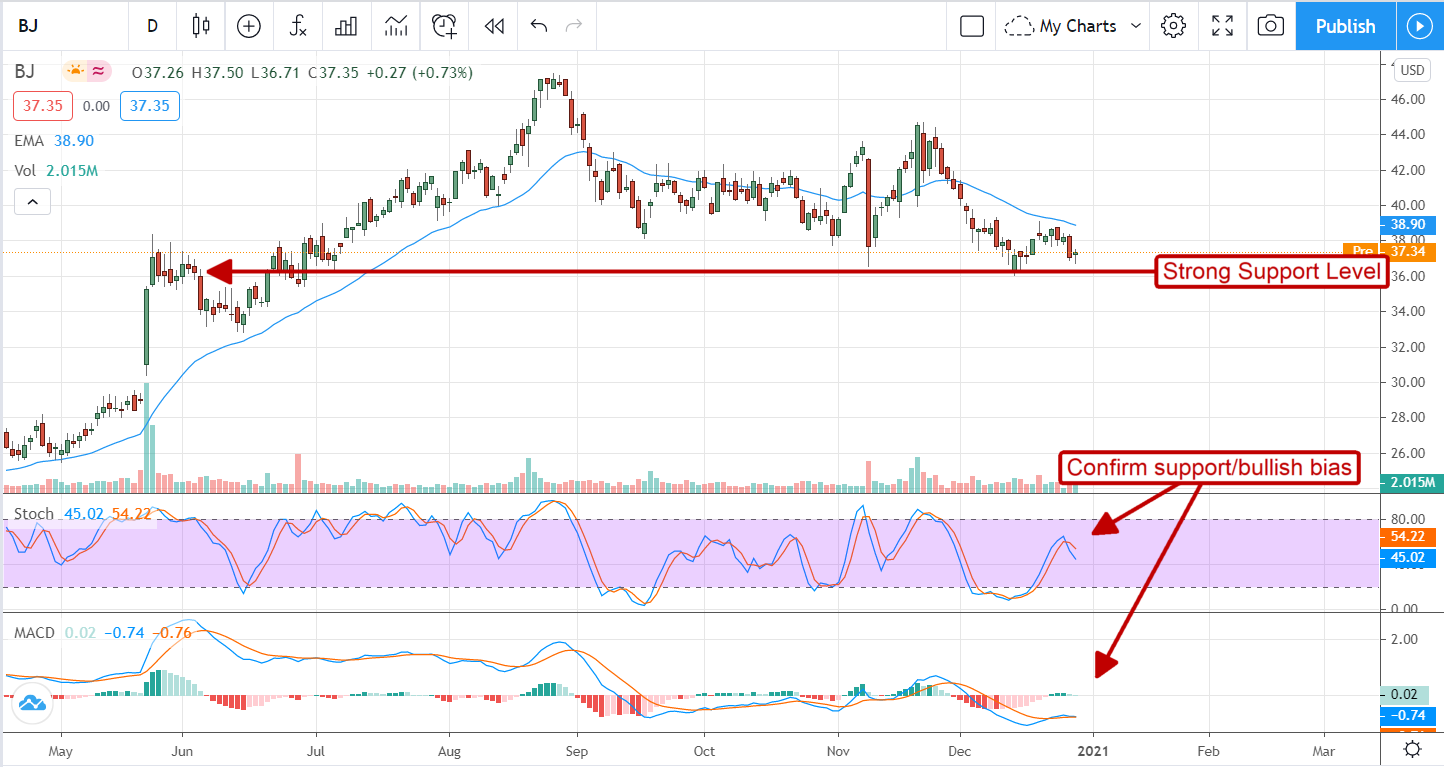Open the financials bar chart icon
The image size is (1444, 767).
(x=346, y=26)
